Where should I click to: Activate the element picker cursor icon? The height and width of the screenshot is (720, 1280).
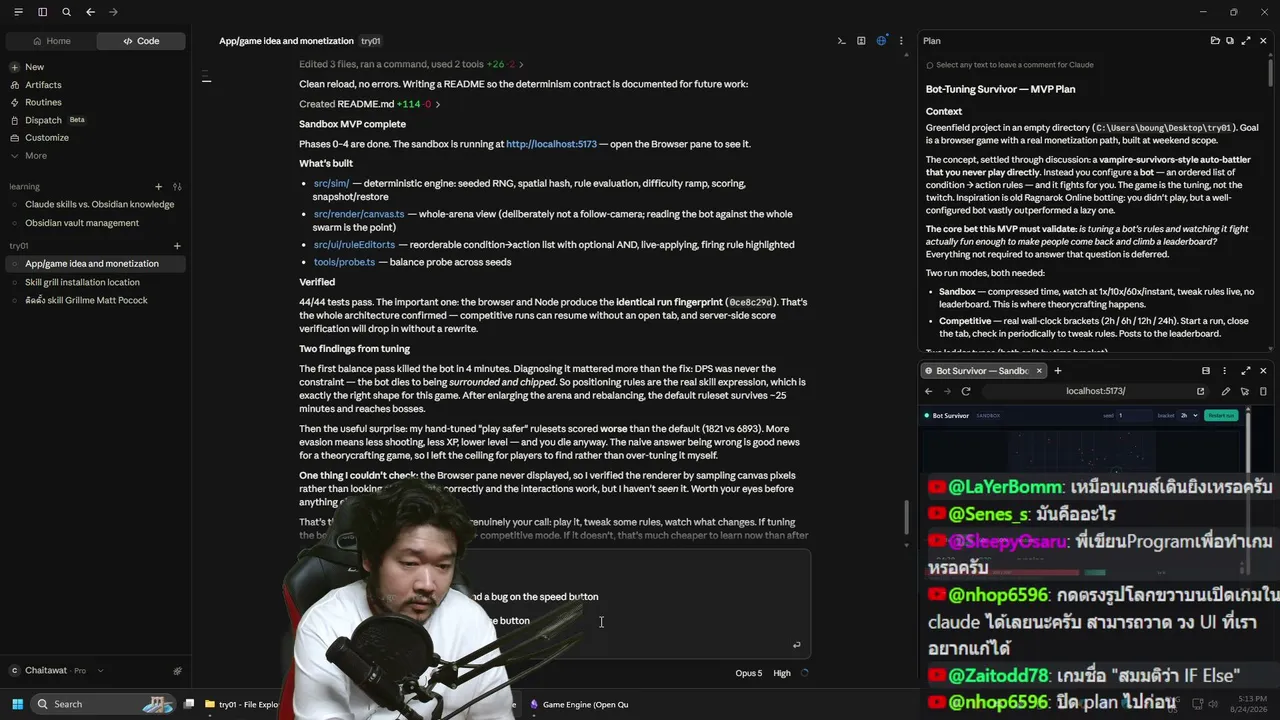pos(1245,391)
